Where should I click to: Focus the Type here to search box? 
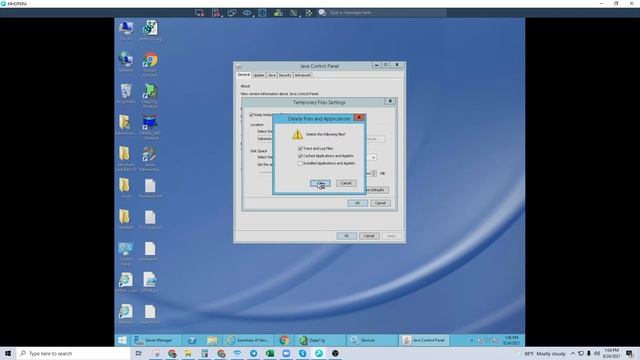[73, 353]
